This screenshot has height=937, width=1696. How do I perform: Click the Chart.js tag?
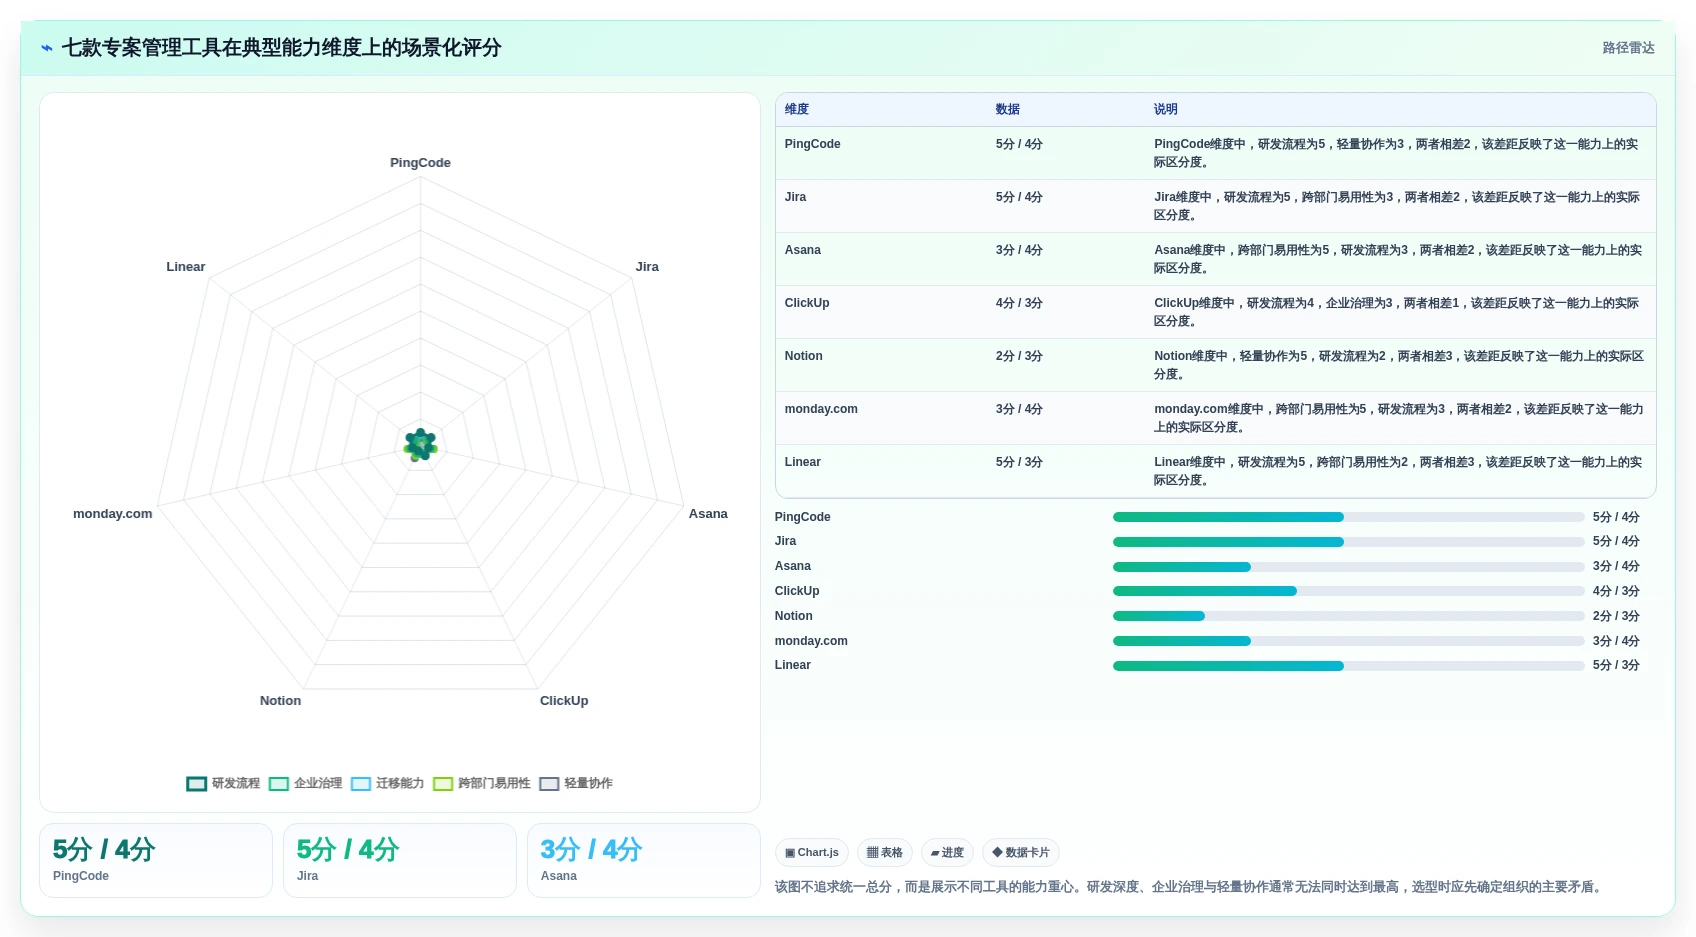[x=812, y=853]
